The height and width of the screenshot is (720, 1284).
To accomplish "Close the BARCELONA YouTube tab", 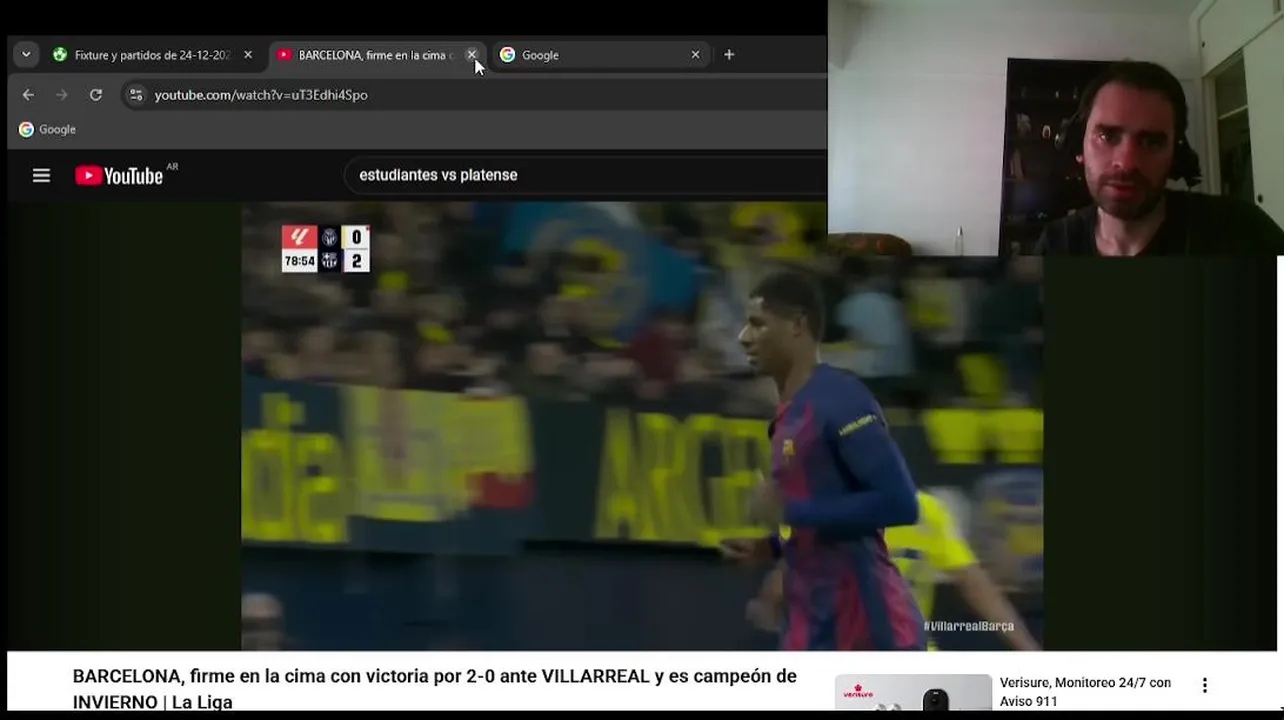I will click(472, 55).
